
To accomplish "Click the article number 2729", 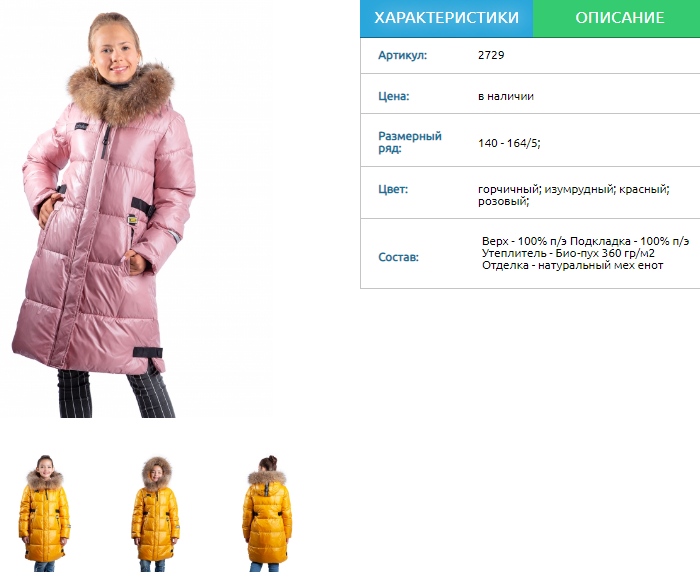I will (491, 55).
